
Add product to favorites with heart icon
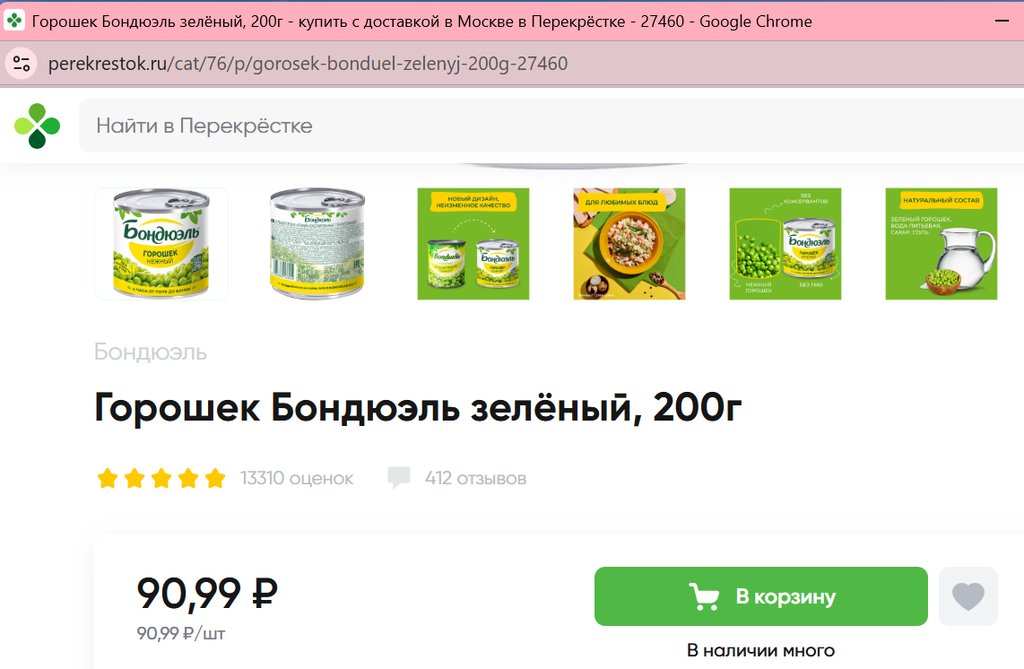tap(968, 596)
